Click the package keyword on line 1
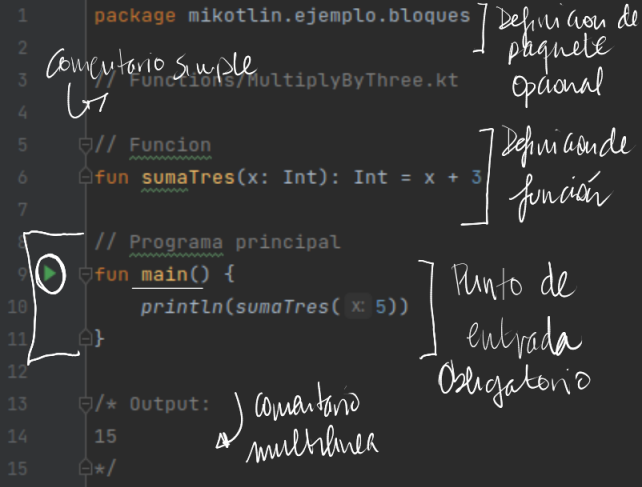The width and height of the screenshot is (642, 487). tap(135, 16)
